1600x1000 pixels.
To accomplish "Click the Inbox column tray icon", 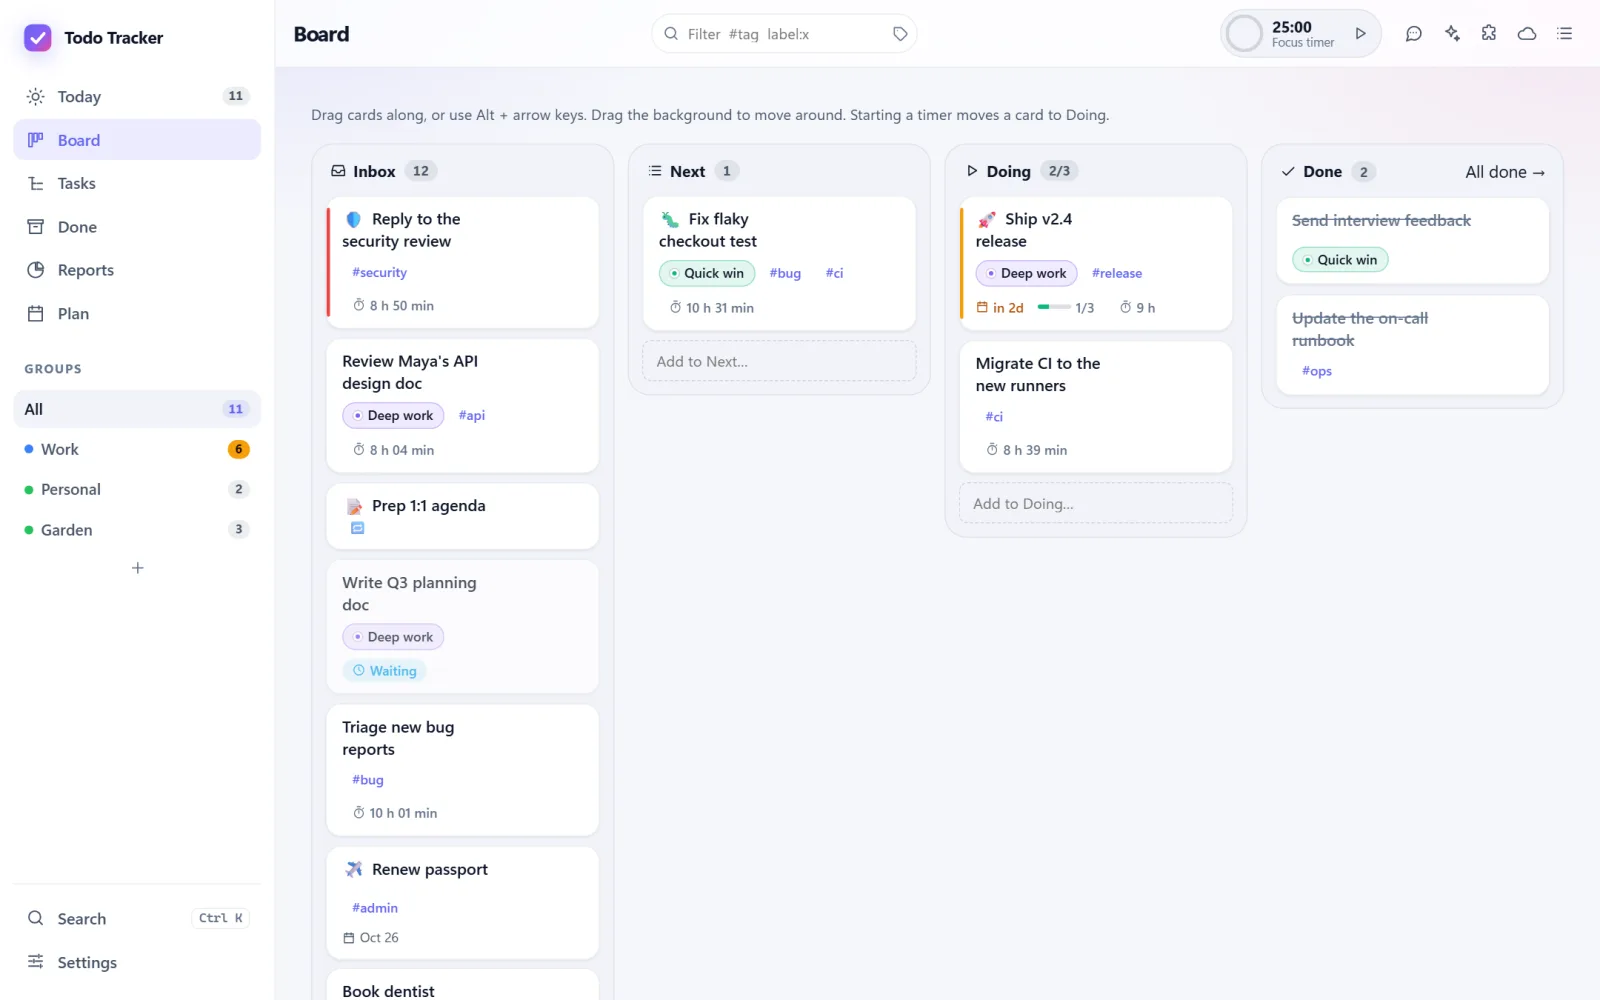I will tap(338, 171).
